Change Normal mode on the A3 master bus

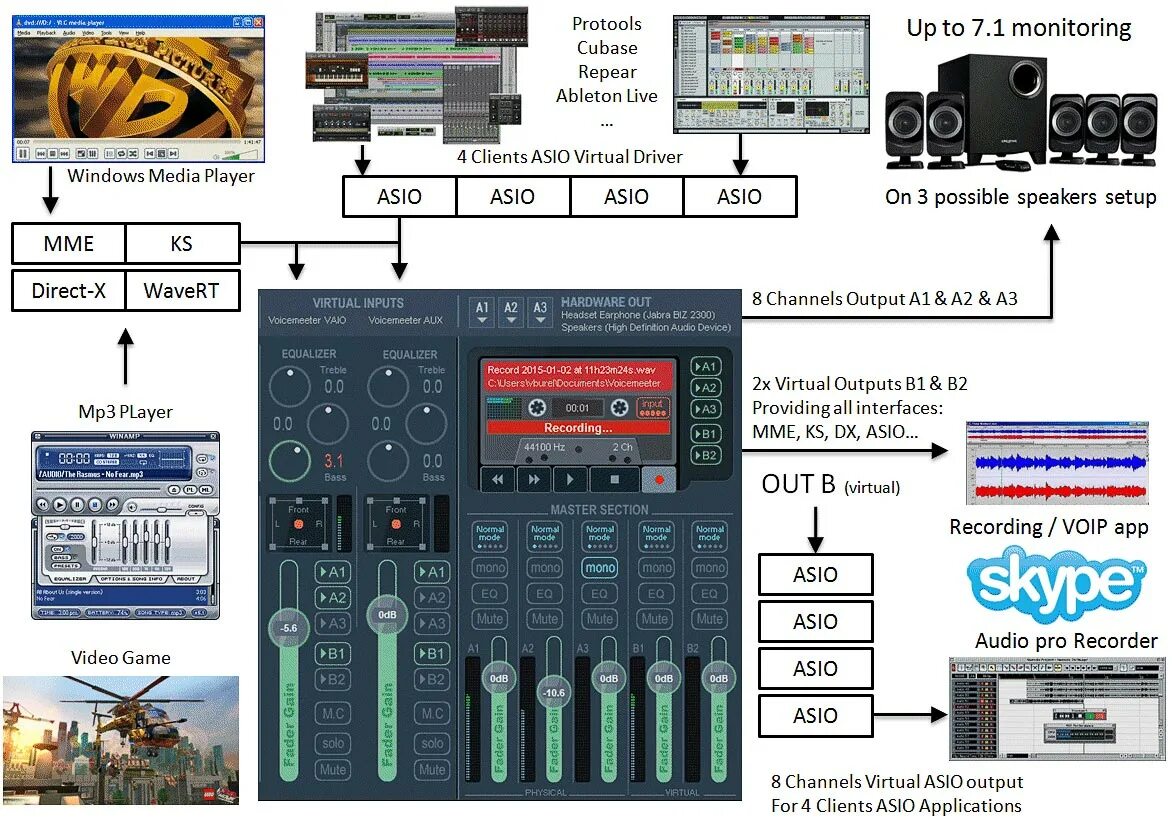pos(600,536)
